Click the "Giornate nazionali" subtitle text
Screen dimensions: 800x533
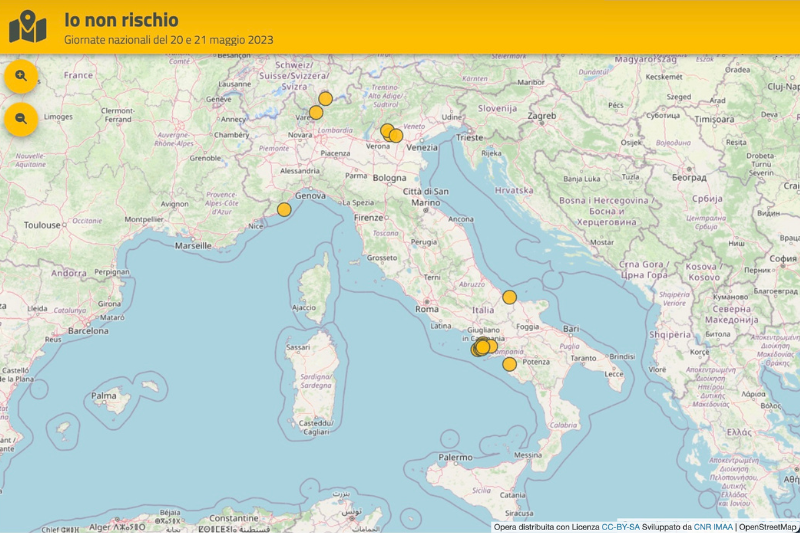tap(168, 40)
